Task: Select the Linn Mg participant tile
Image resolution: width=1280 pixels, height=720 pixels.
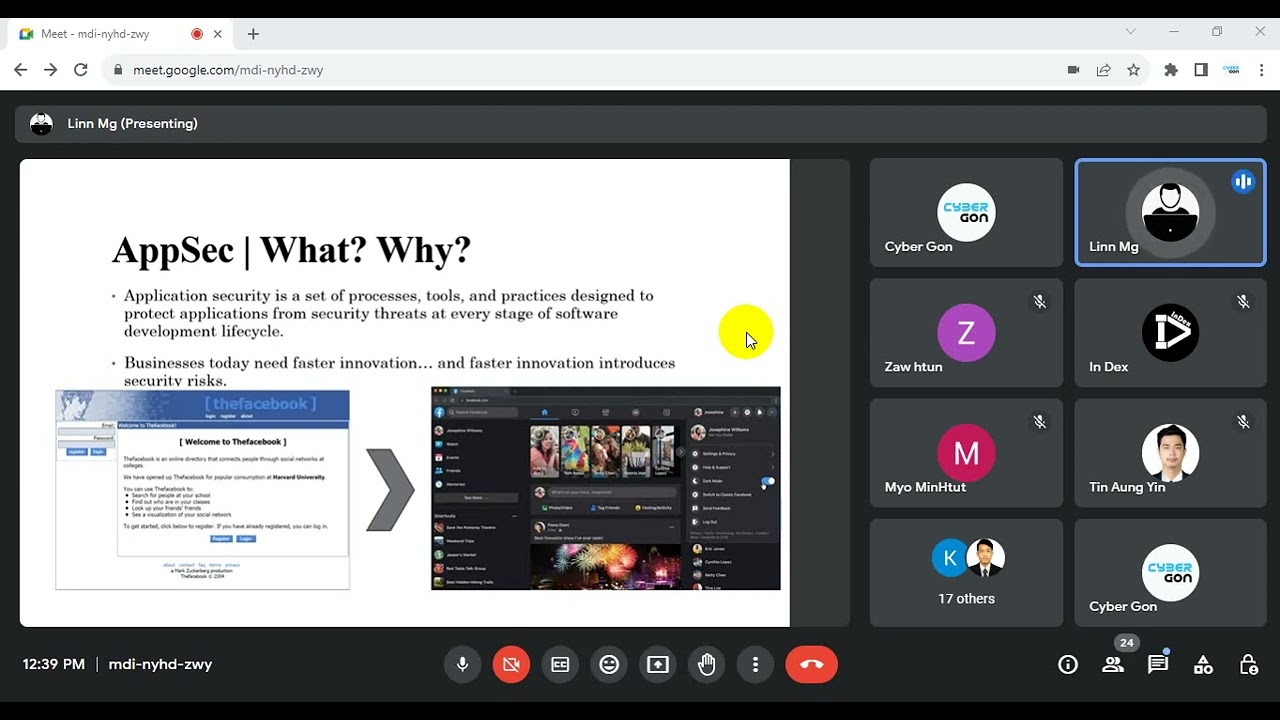Action: pos(1170,213)
